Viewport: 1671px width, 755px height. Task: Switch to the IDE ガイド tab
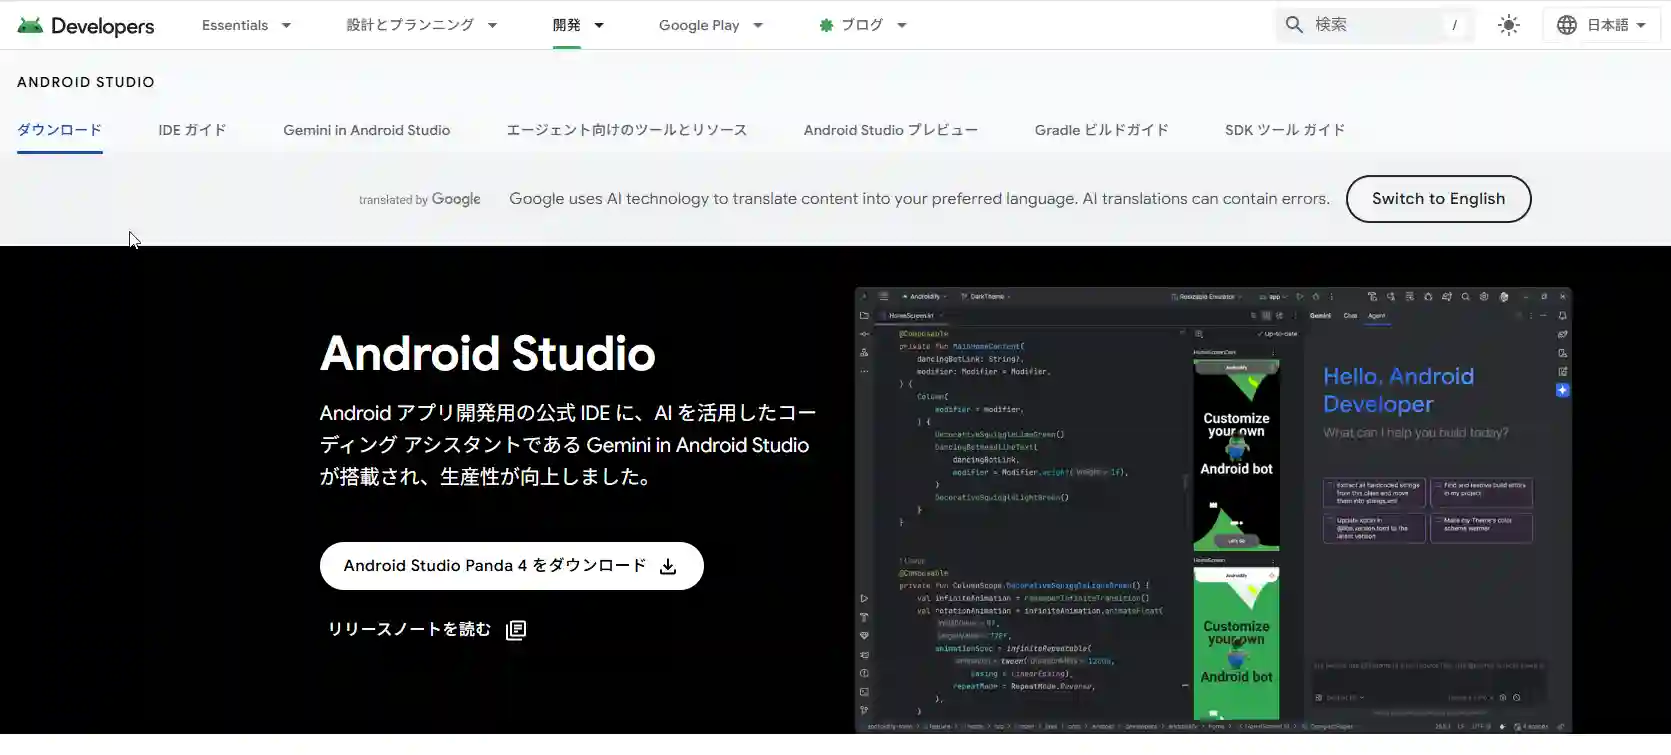tap(192, 130)
